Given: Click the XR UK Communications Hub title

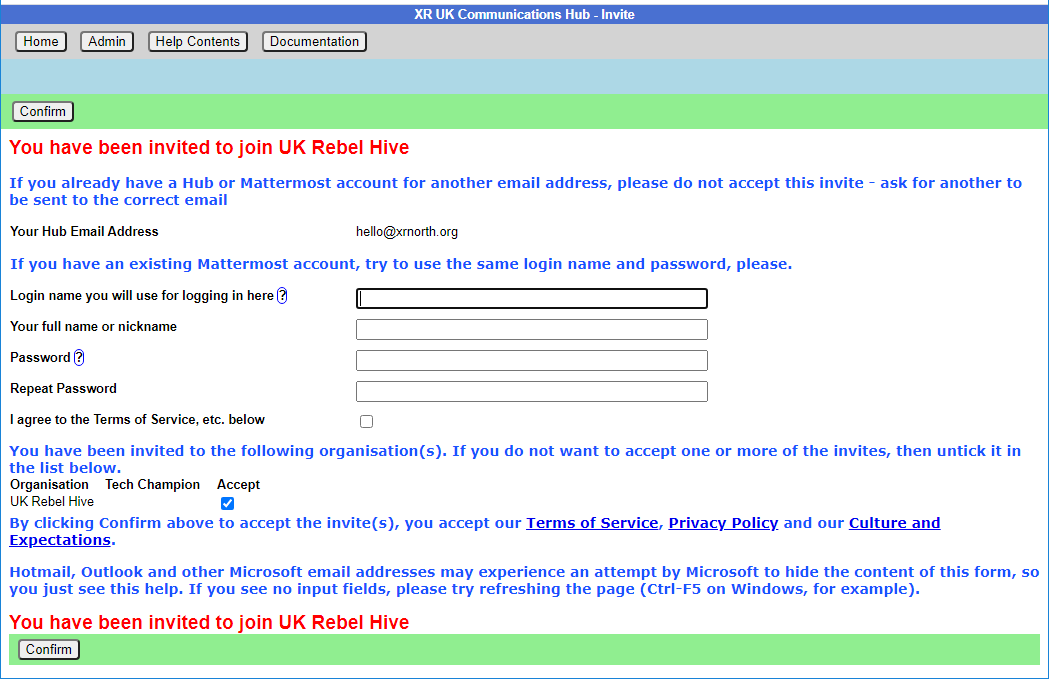Looking at the screenshot, I should pos(524,14).
